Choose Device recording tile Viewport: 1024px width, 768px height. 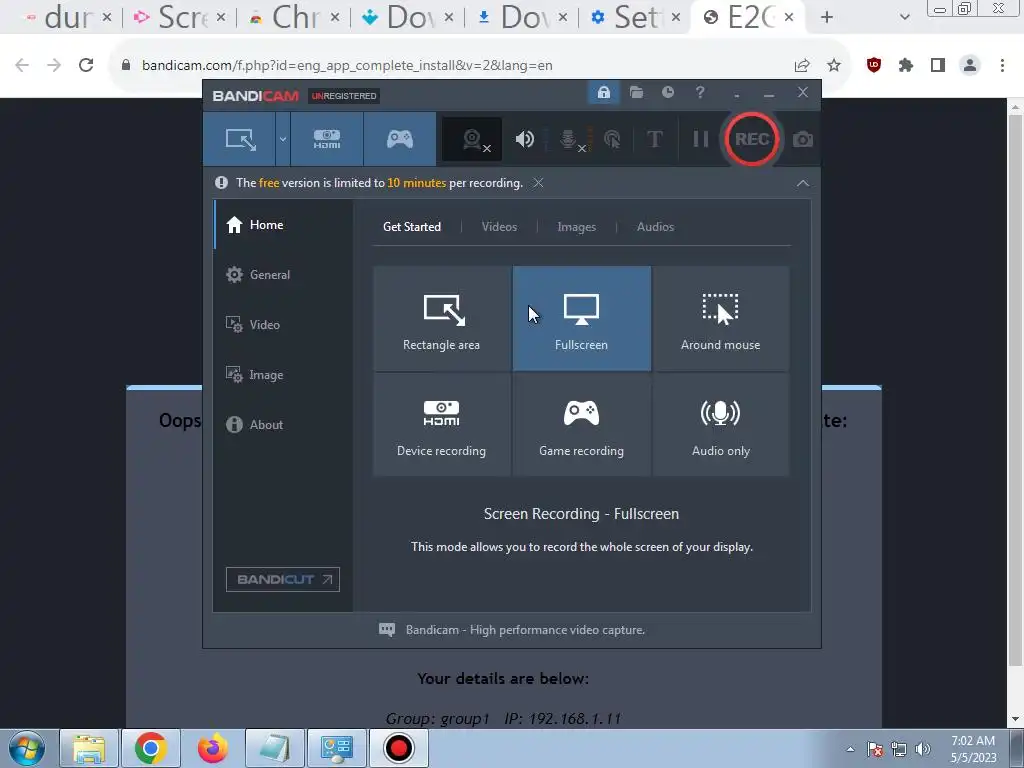point(441,424)
